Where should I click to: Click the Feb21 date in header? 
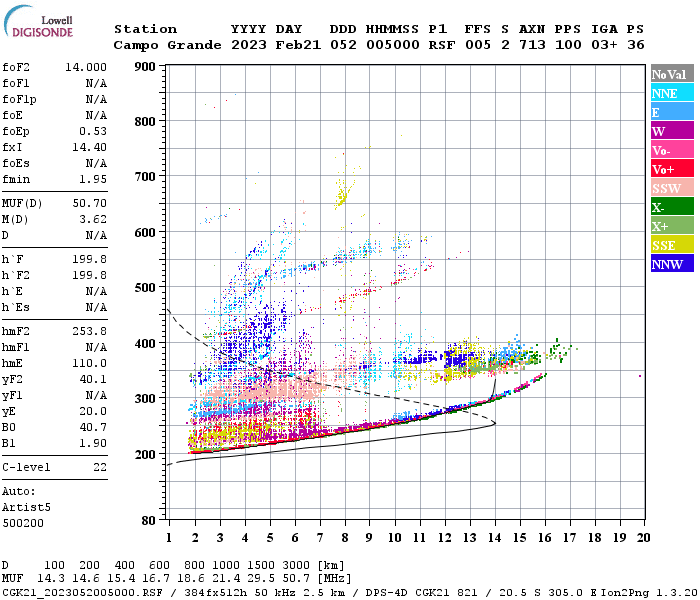tap(298, 45)
